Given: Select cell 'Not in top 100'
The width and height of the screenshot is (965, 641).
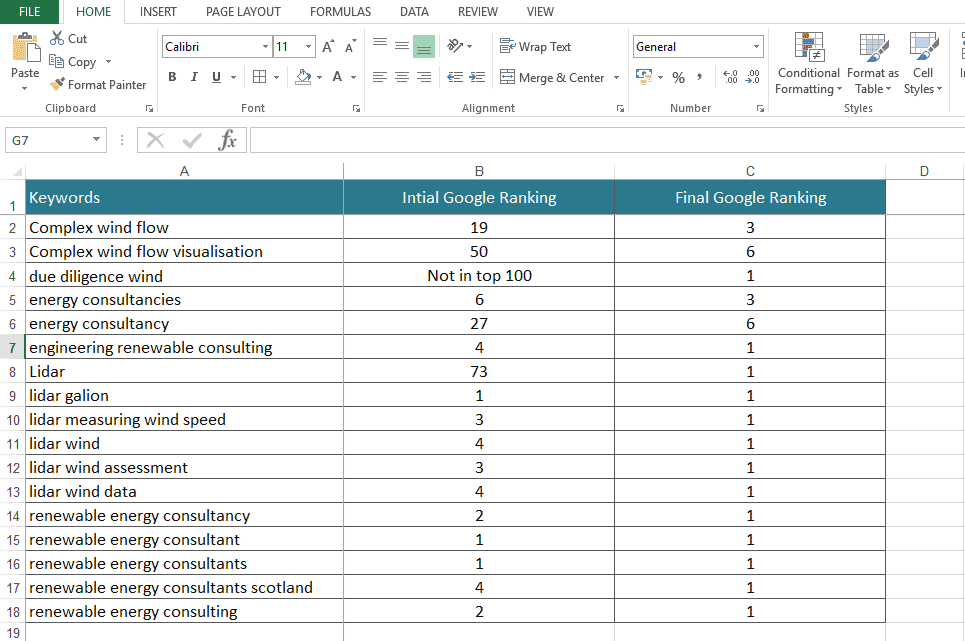Looking at the screenshot, I should (479, 275).
